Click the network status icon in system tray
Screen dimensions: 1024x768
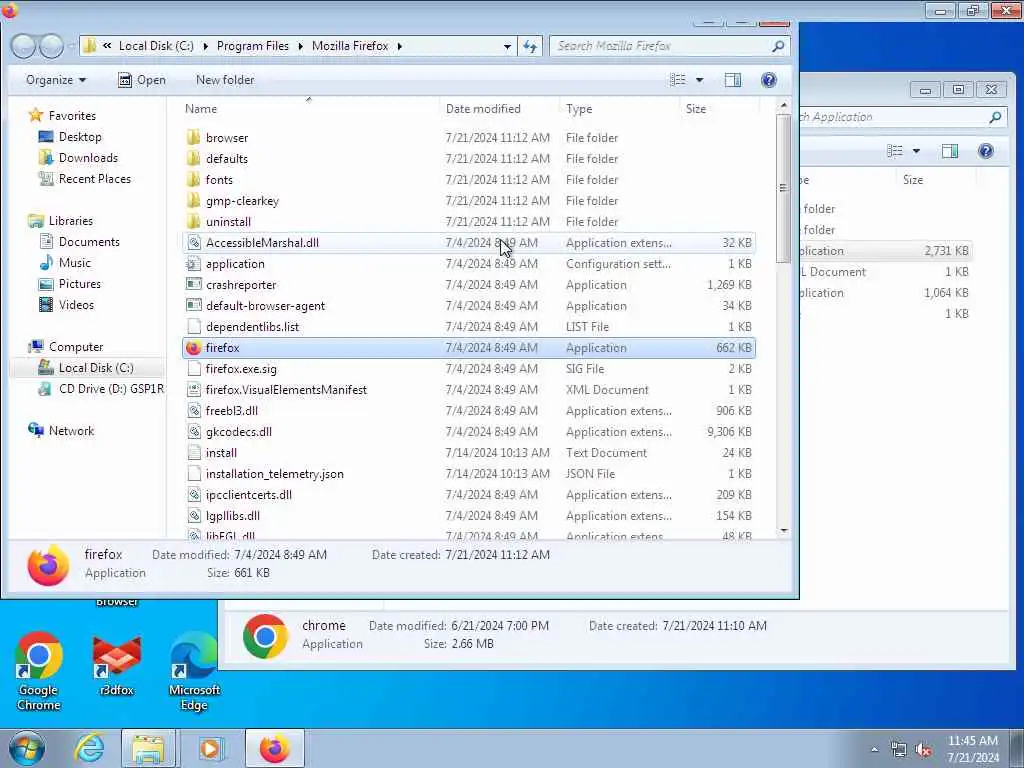(899, 750)
